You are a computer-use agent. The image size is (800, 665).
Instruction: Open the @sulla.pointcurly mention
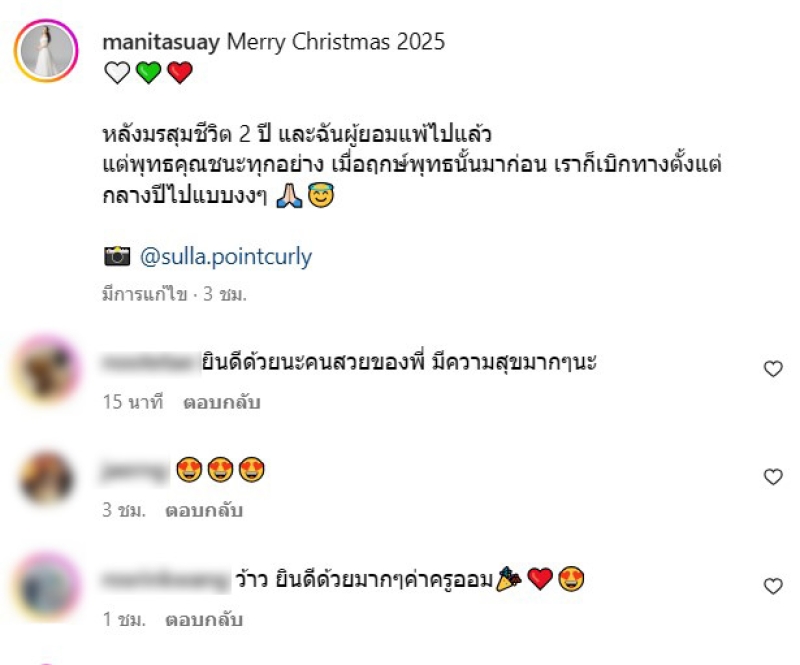226,257
